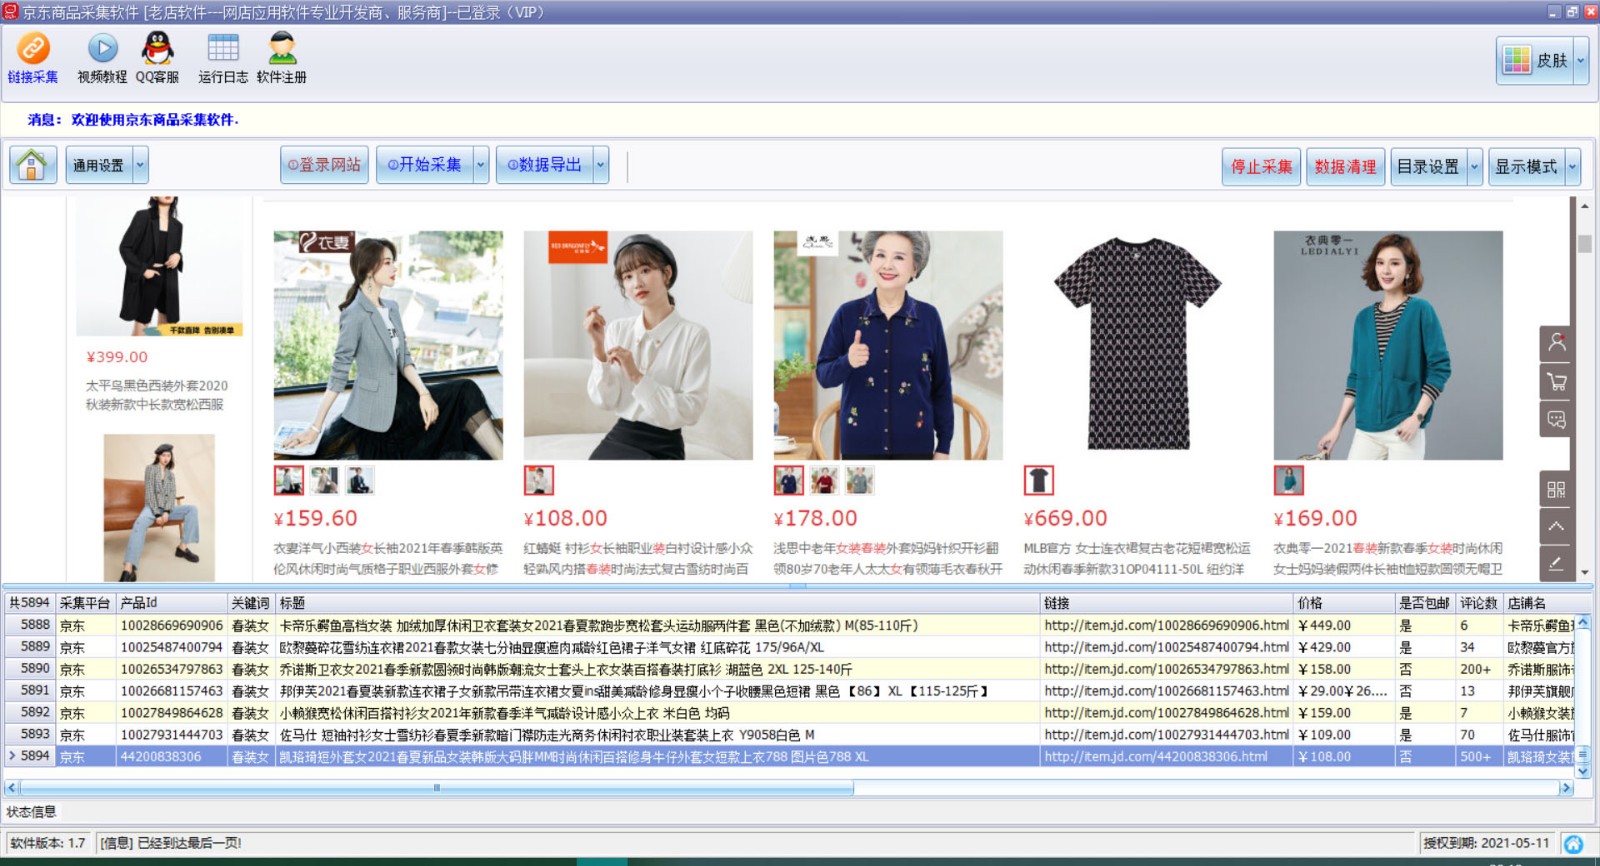Select row 5888 in the data table
Viewport: 1600px width, 866px height.
pyautogui.click(x=790, y=625)
